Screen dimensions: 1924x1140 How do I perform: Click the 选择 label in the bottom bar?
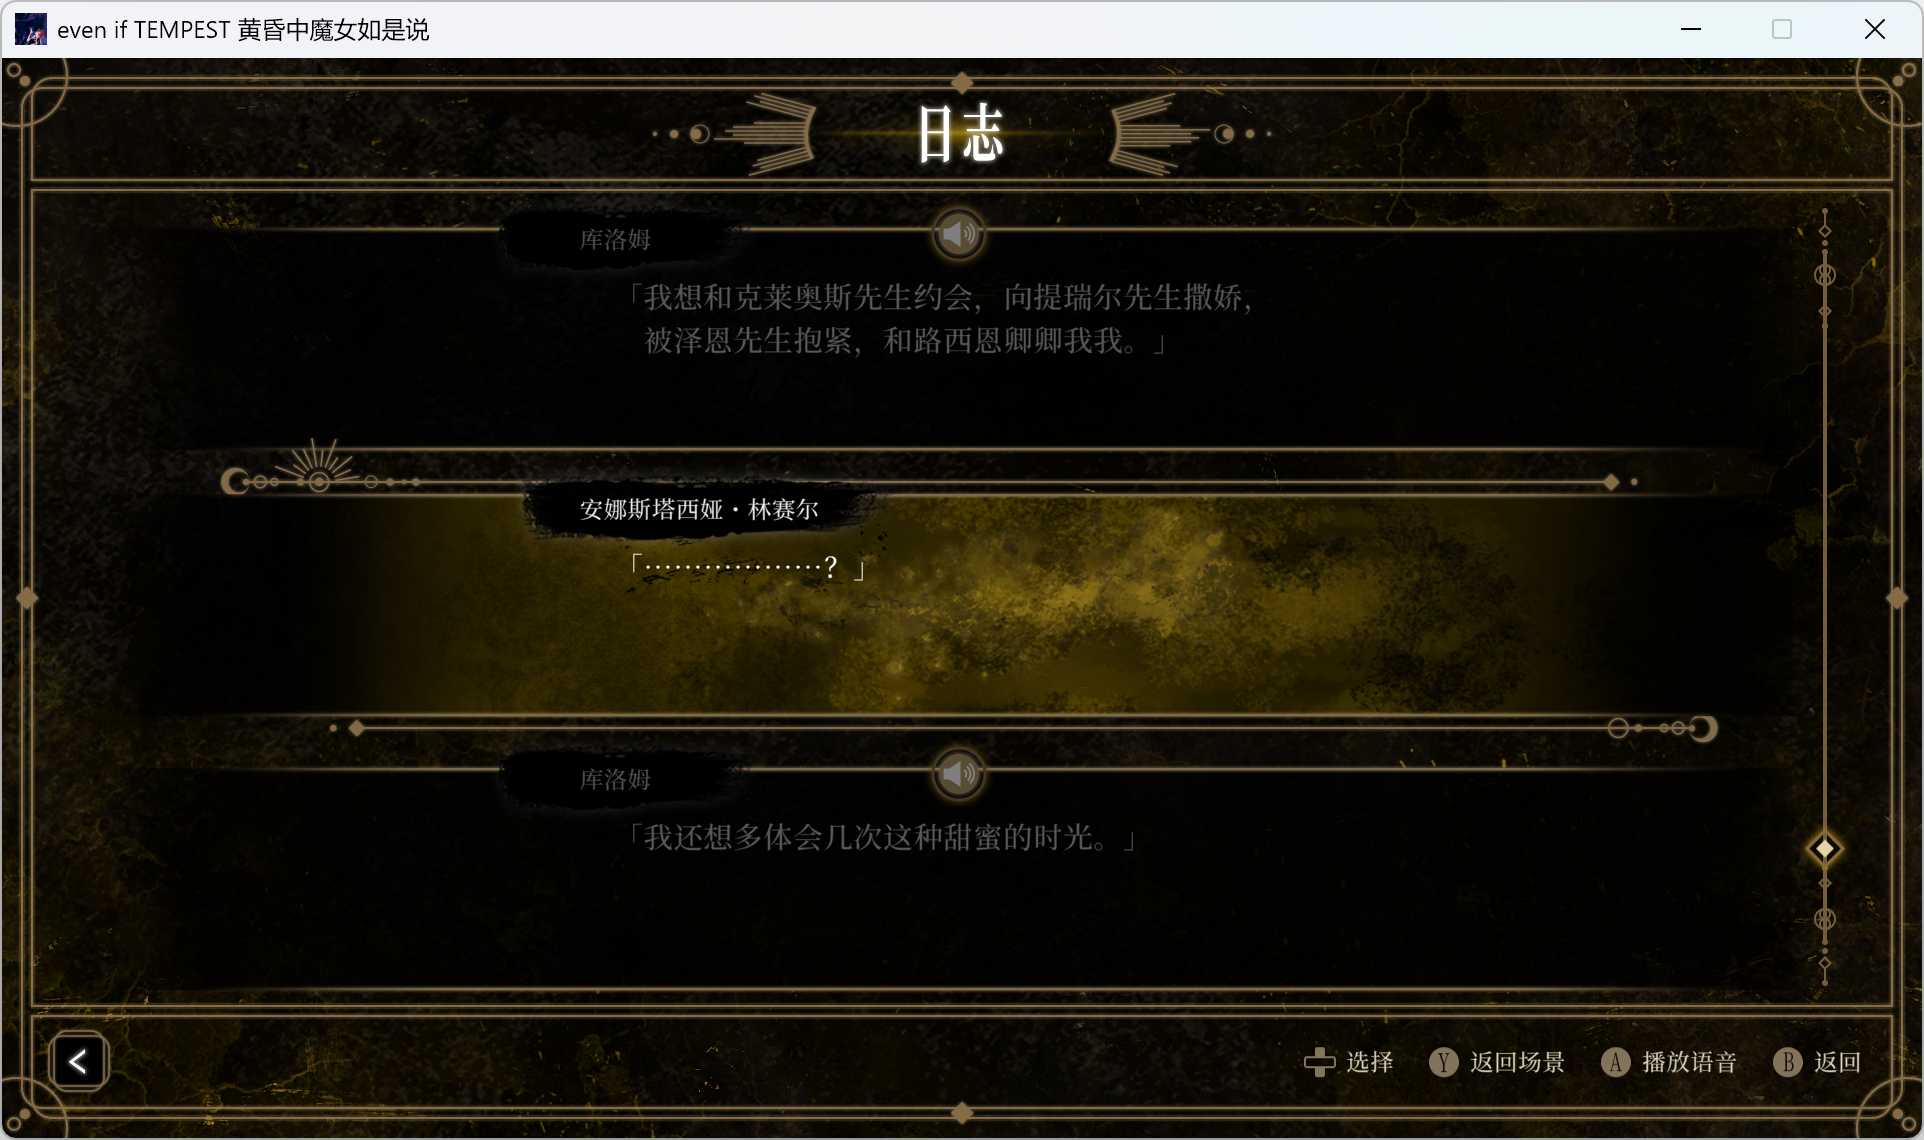coord(1369,1062)
